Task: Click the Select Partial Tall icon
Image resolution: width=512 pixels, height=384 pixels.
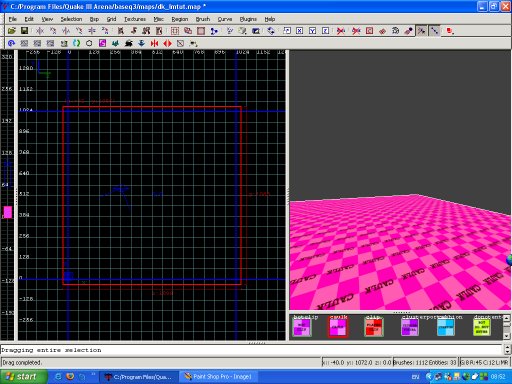Action: pyautogui.click(x=146, y=31)
